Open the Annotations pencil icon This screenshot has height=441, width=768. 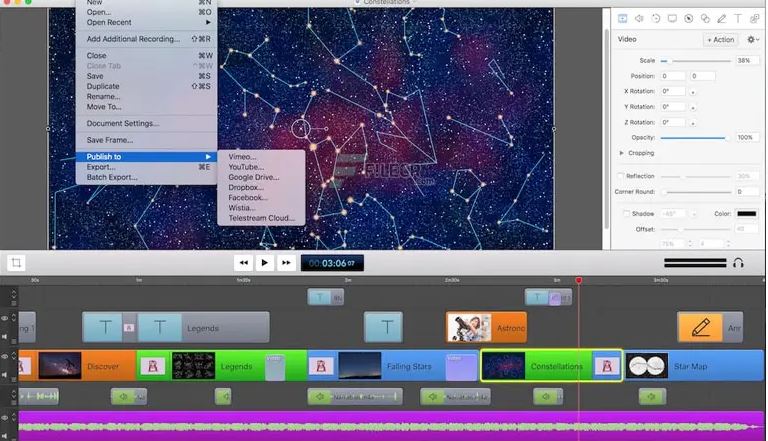(x=721, y=19)
